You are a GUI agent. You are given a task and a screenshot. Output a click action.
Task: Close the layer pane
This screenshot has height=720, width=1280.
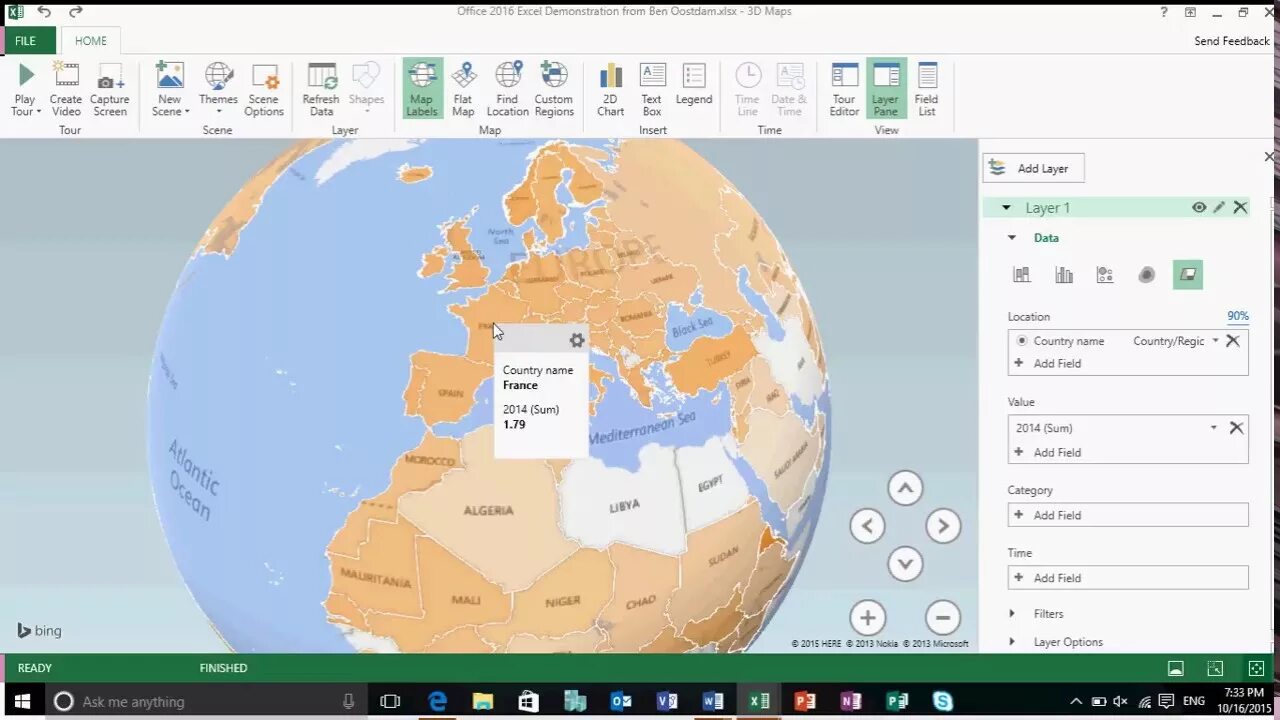pos(1269,157)
